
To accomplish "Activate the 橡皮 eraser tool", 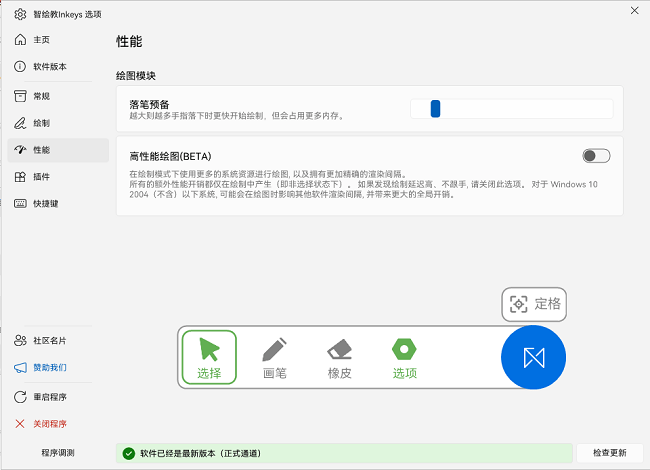I will (x=340, y=358).
